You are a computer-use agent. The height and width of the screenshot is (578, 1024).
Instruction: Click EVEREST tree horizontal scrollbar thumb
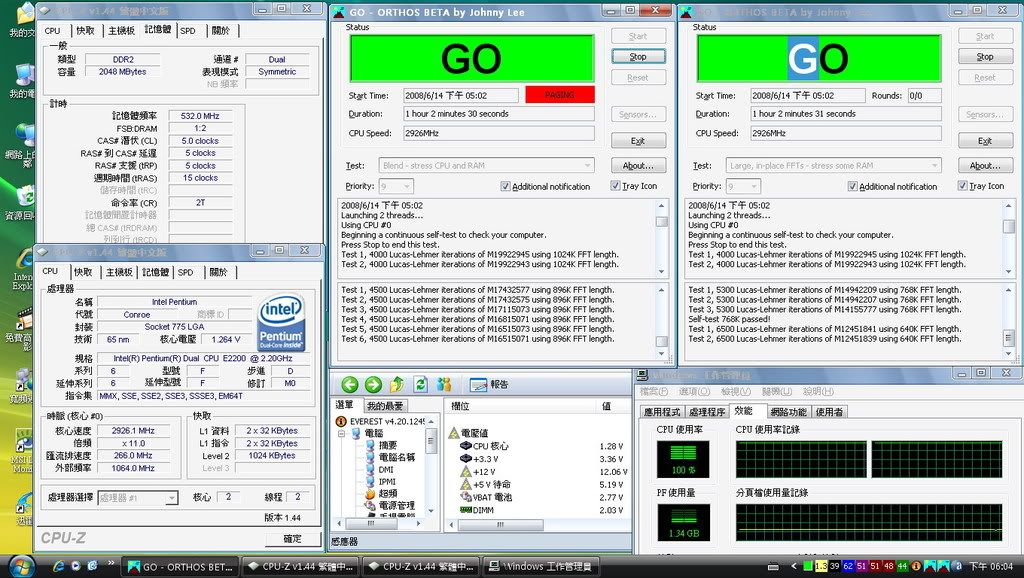click(x=370, y=523)
